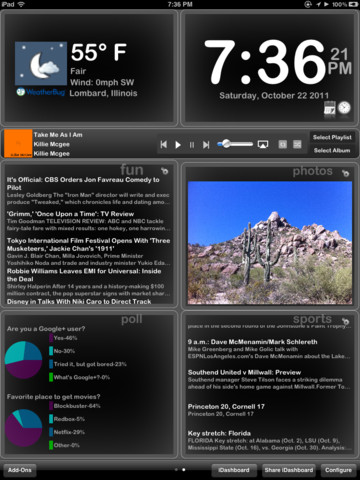Open Disney in Talks With Niki Caro headline
Image resolution: width=360 pixels, height=480 pixels.
pos(79,301)
